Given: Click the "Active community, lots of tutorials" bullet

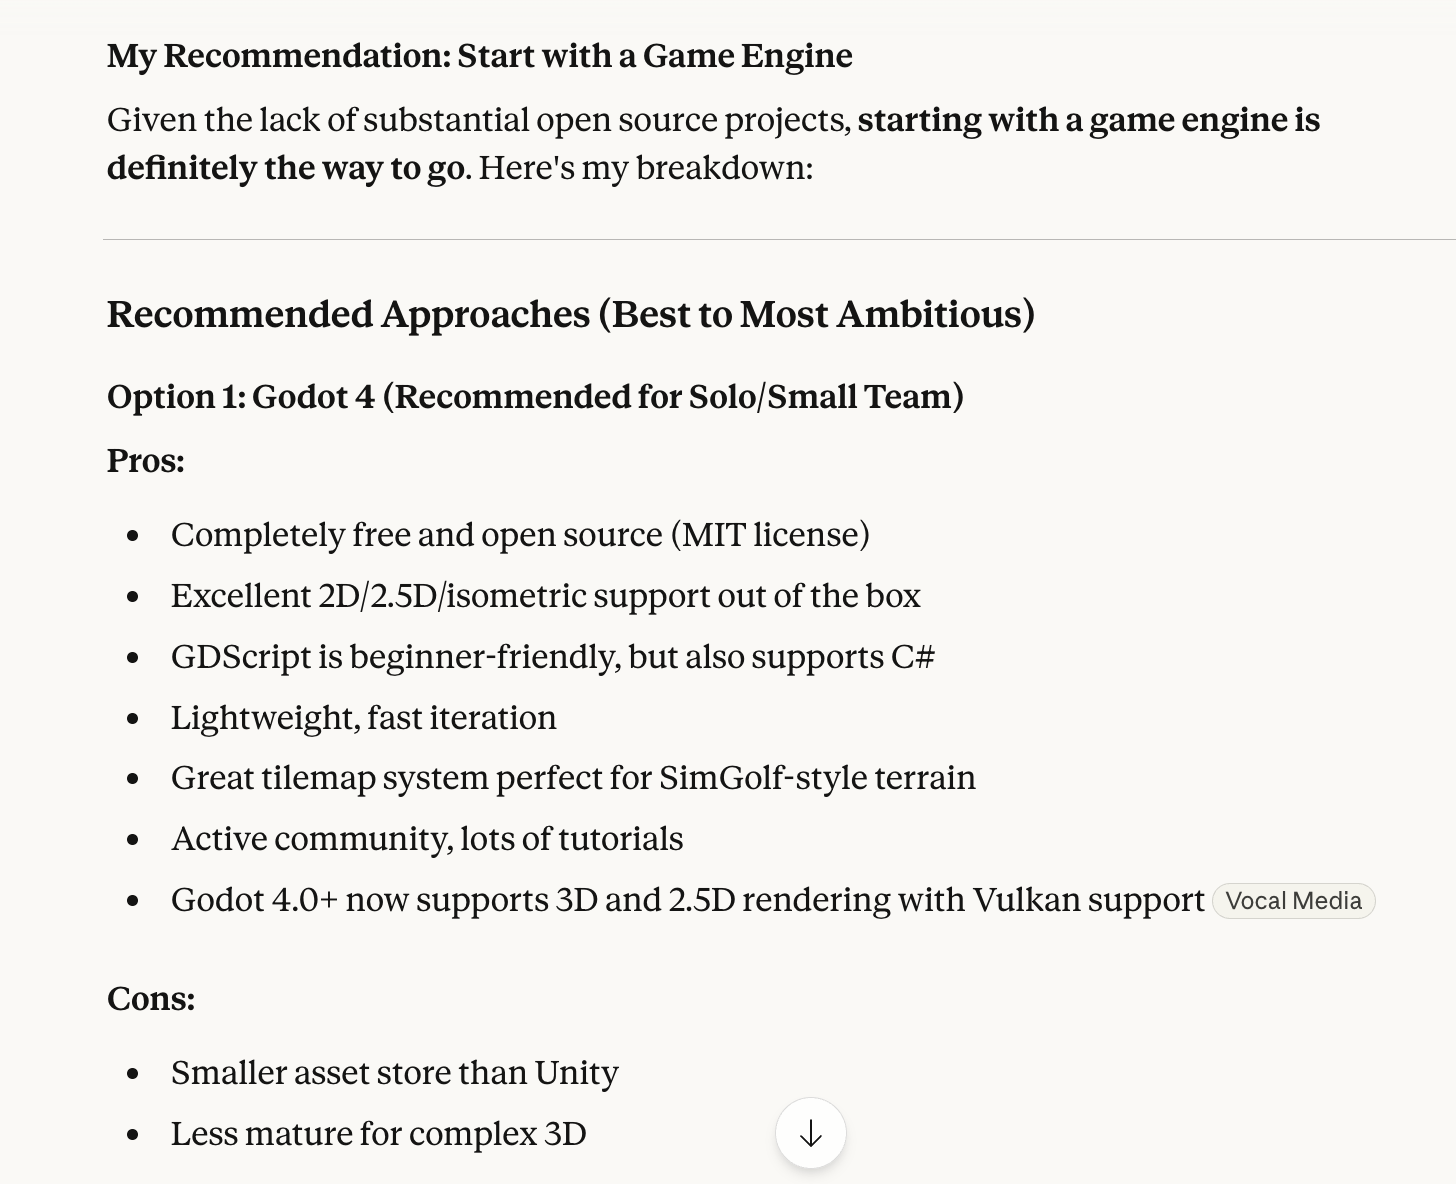Looking at the screenshot, I should point(427,839).
